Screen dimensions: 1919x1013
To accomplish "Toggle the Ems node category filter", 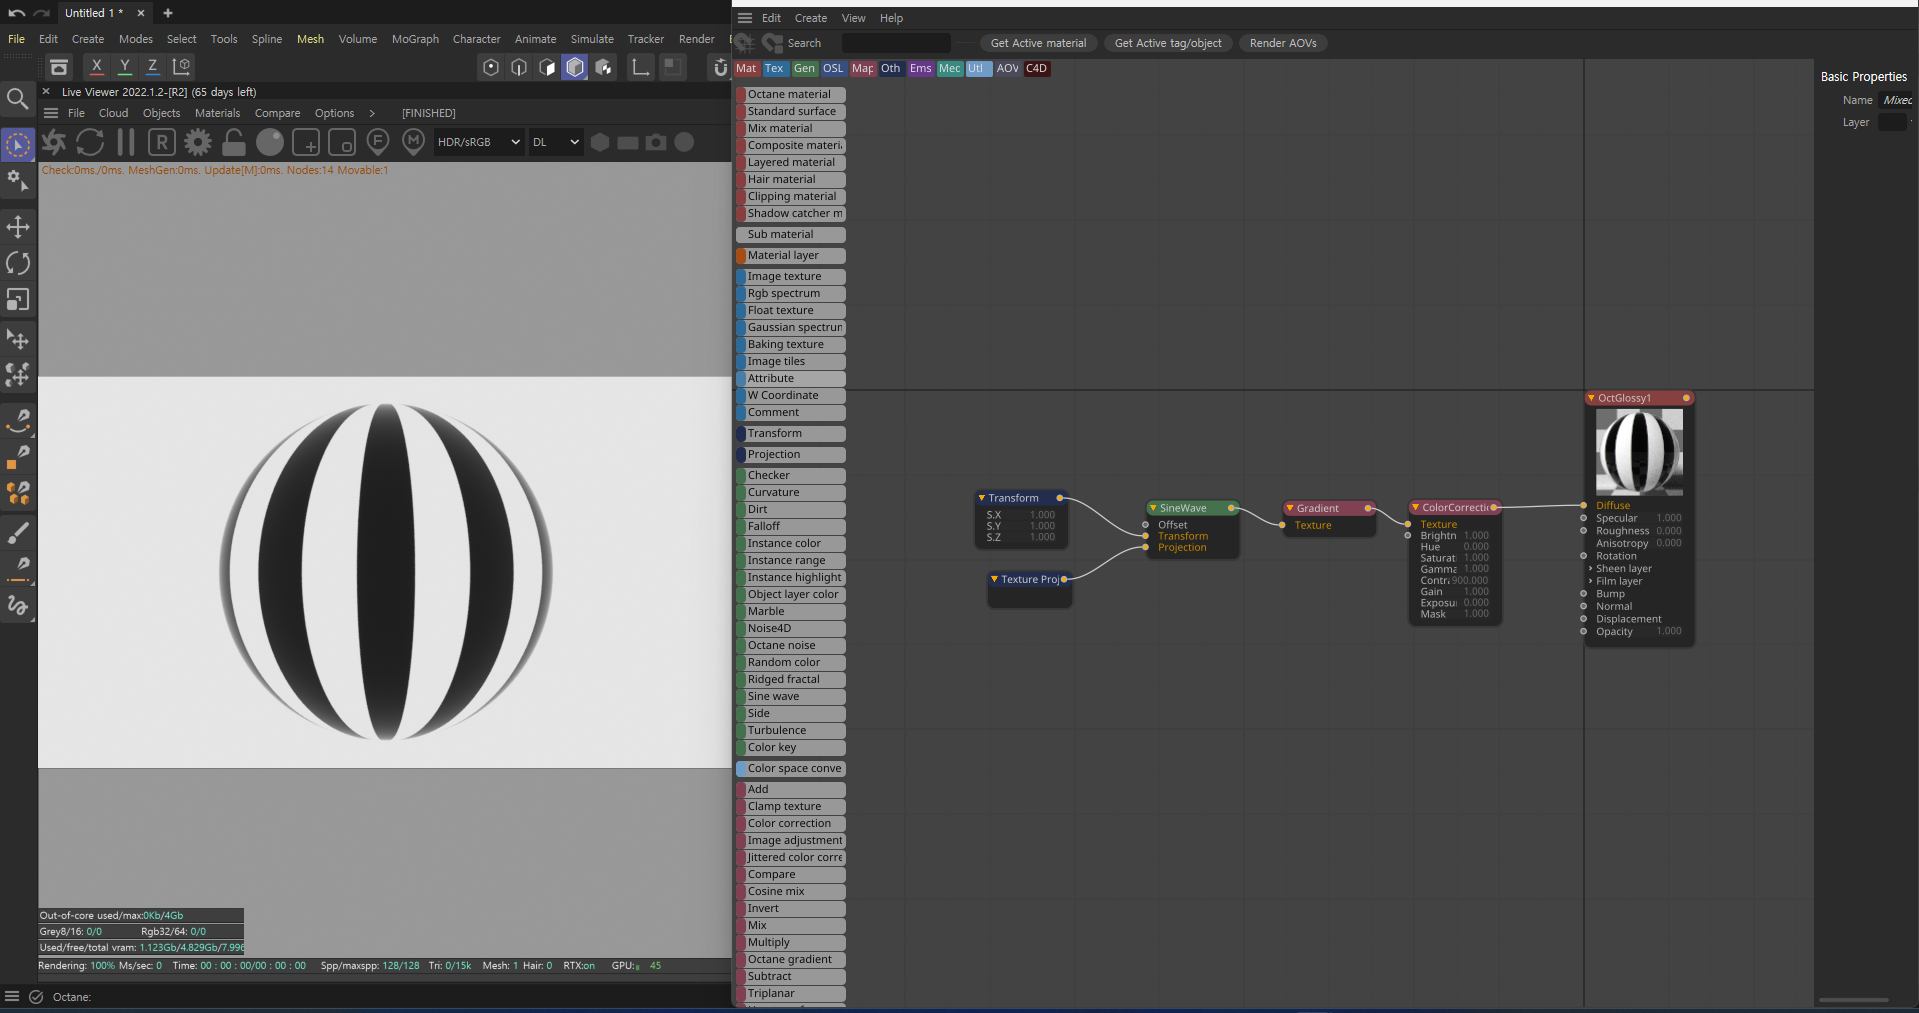I will click(x=920, y=69).
